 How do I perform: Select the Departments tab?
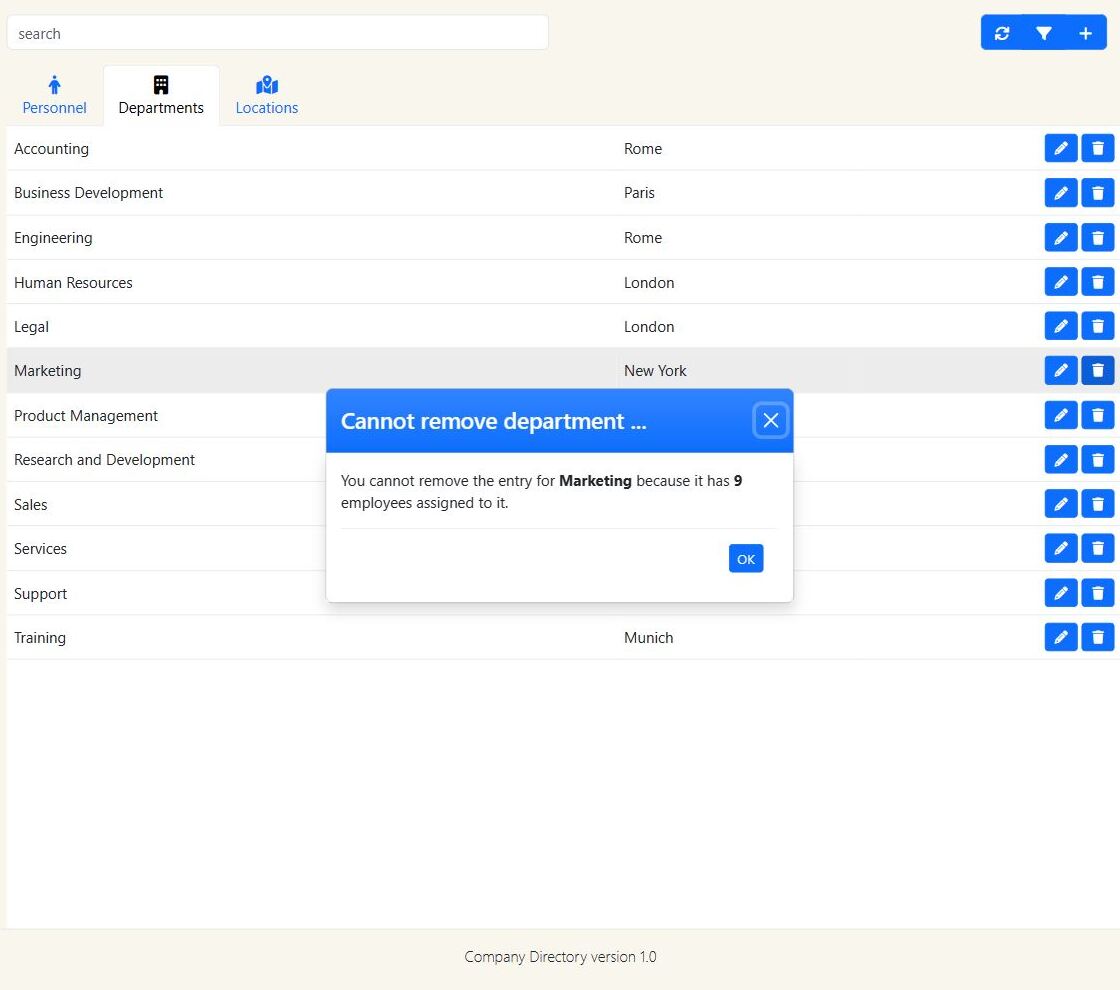(161, 96)
